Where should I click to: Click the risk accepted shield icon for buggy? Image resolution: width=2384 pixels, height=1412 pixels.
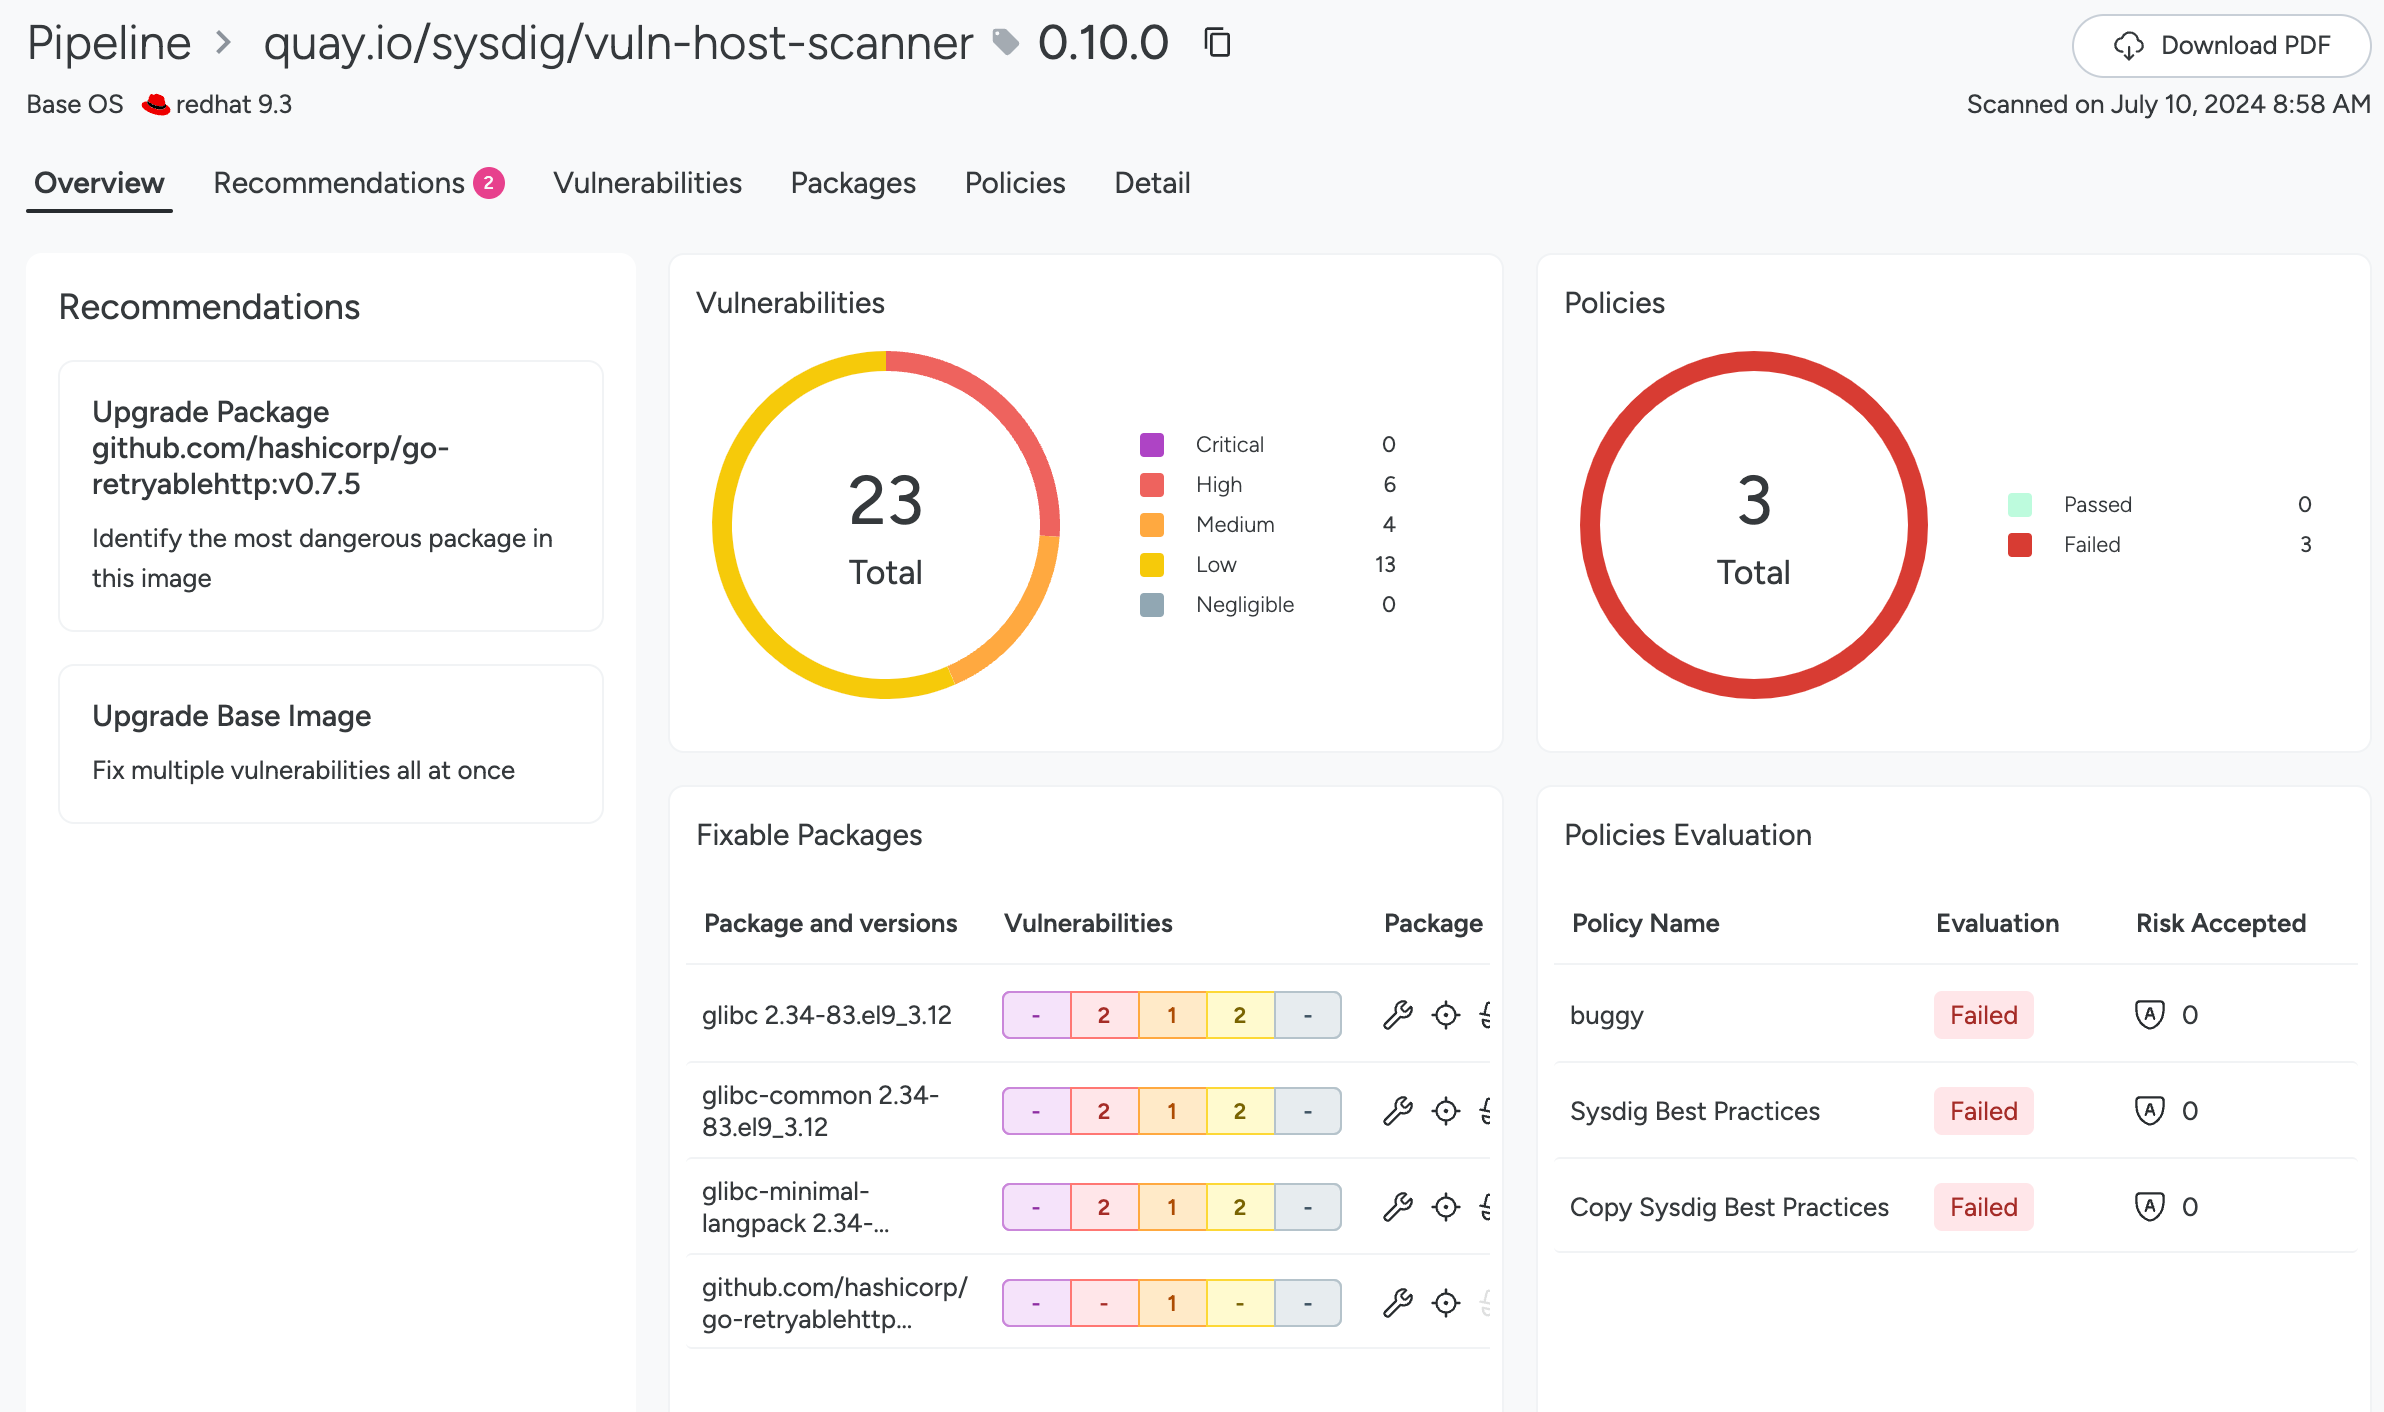click(x=2150, y=1015)
